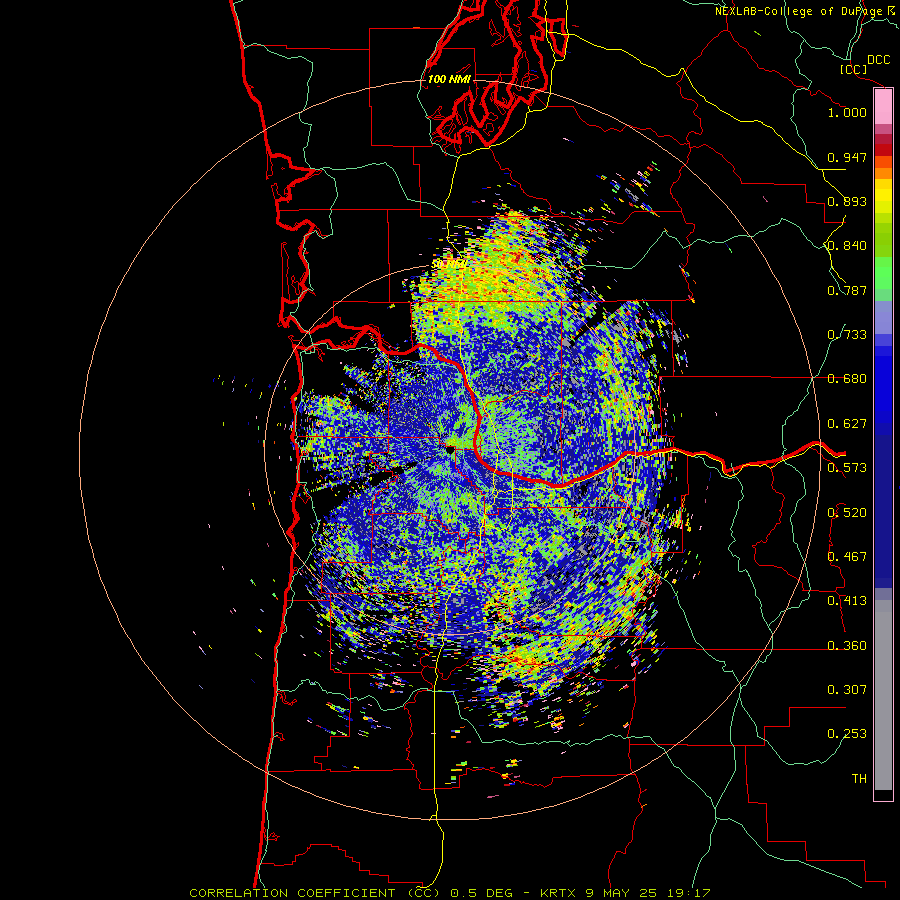The height and width of the screenshot is (900, 900).
Task: Select the 0.787 scale value
Action: pos(847,290)
